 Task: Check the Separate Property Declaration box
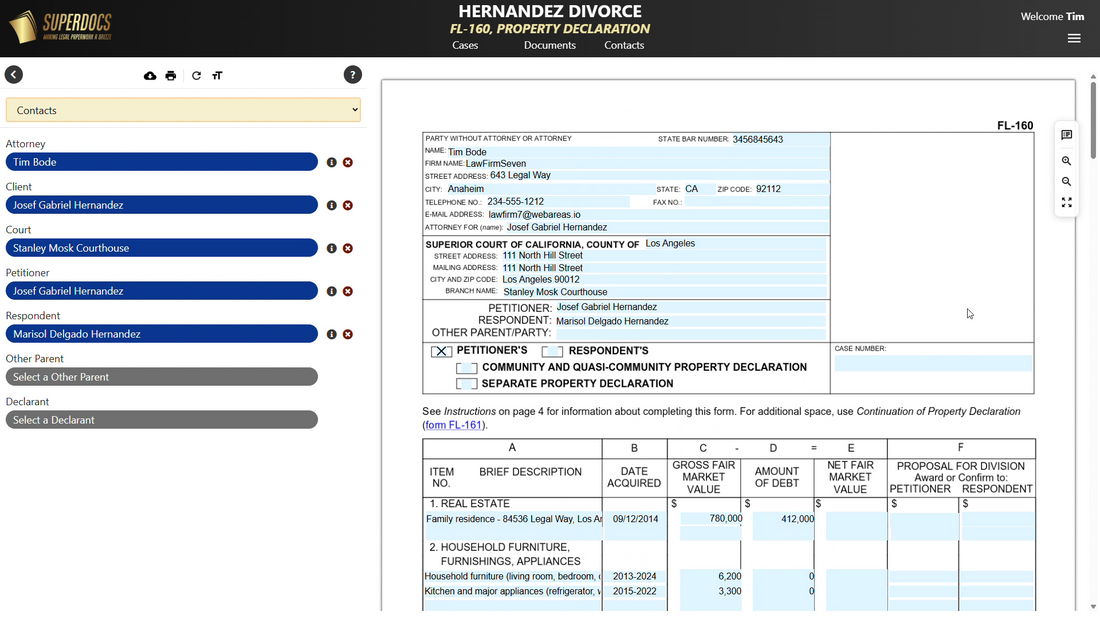(467, 384)
